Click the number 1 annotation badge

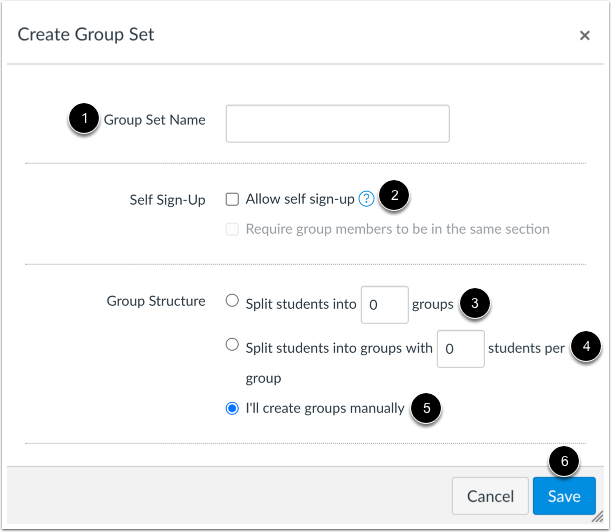click(84, 120)
